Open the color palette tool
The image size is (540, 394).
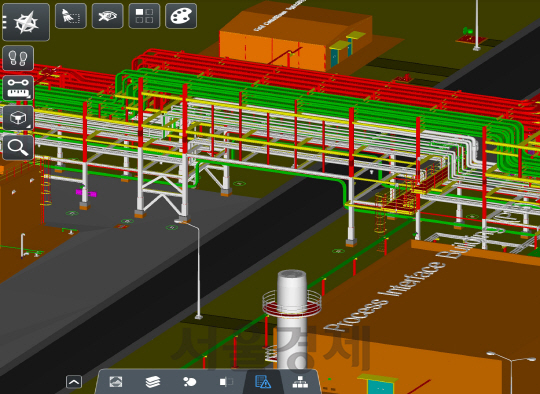[181, 16]
